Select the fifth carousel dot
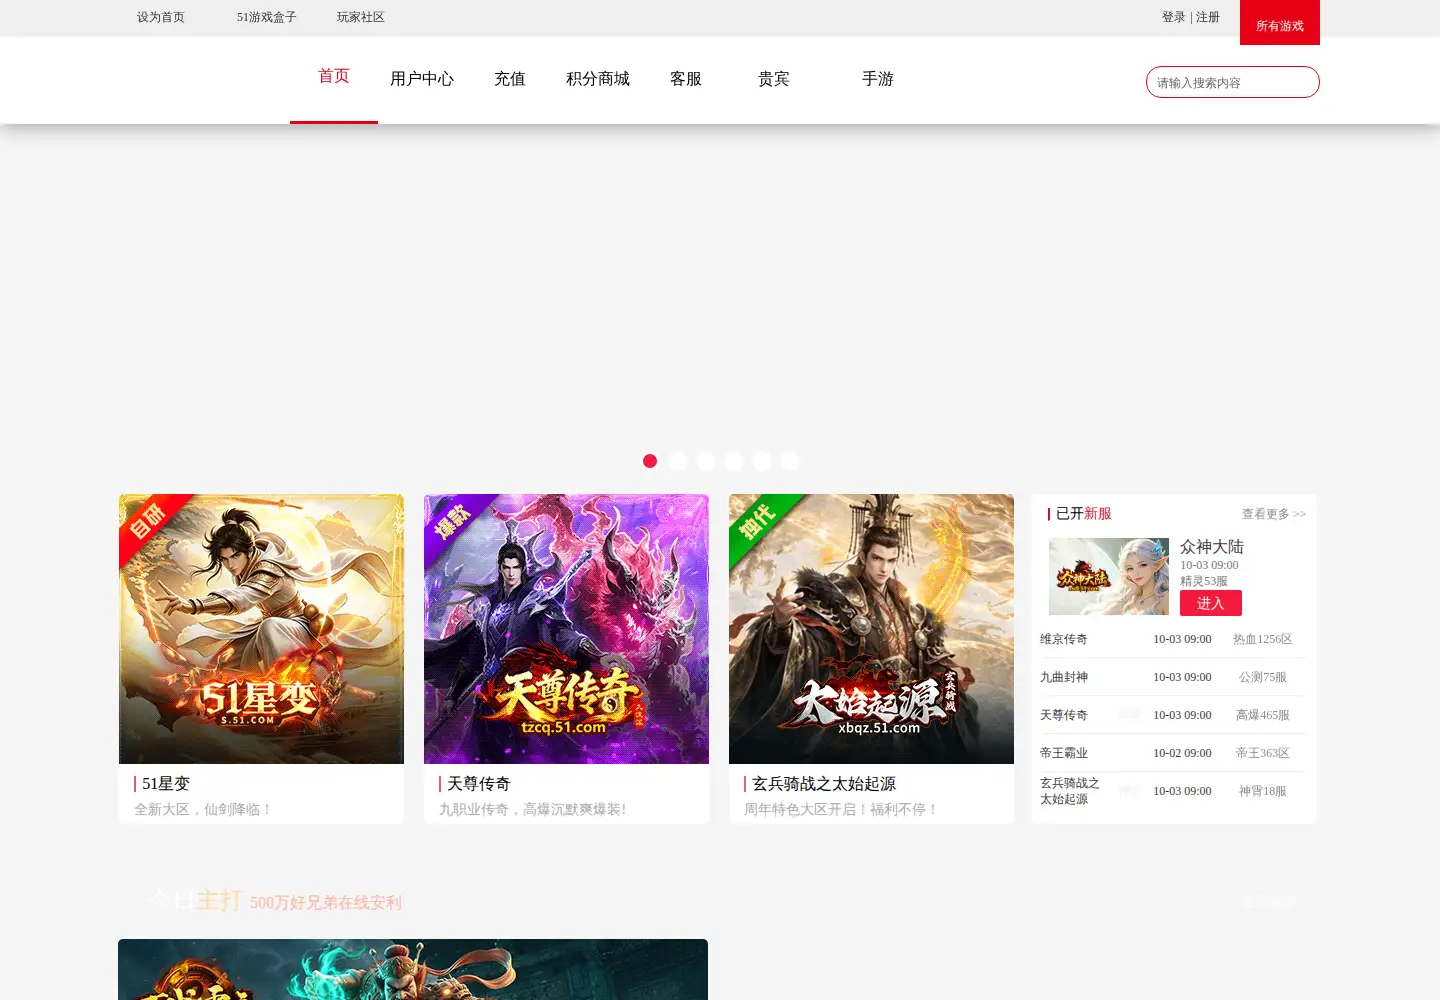 point(762,461)
